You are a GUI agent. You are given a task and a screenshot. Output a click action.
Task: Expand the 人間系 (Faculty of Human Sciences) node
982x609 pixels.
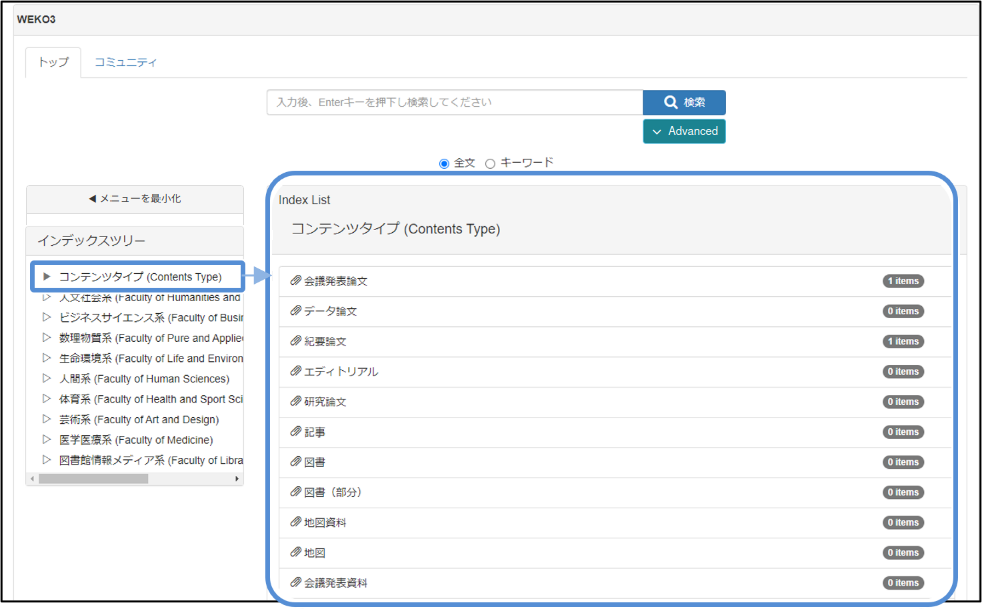(x=46, y=379)
